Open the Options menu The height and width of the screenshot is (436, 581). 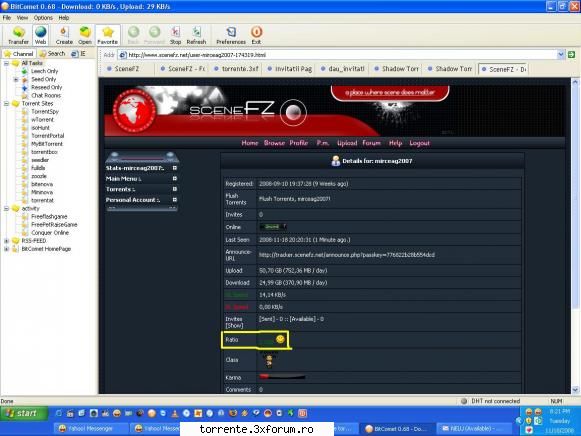coord(43,17)
